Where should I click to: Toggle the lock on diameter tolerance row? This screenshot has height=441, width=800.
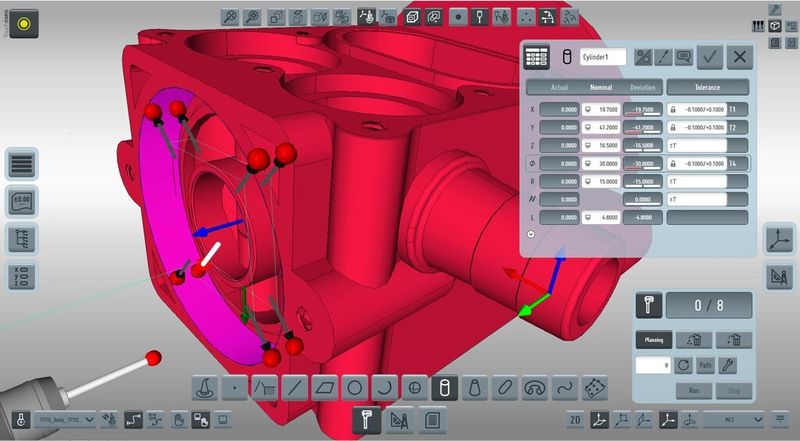(x=673, y=163)
